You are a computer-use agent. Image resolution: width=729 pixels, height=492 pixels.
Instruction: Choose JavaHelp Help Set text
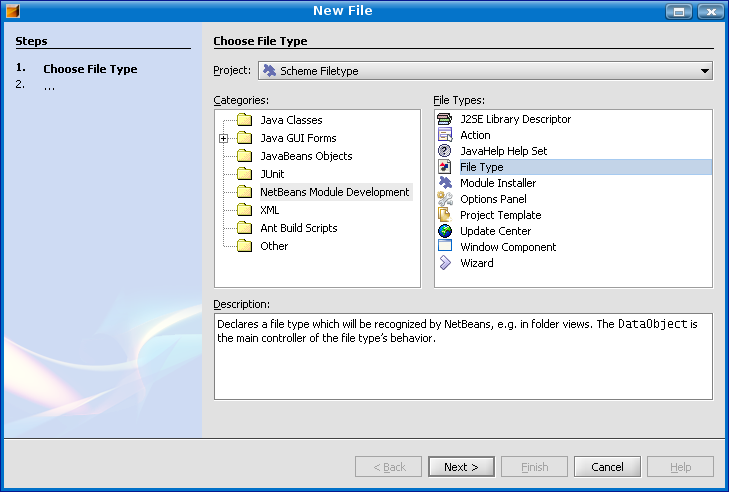[504, 151]
